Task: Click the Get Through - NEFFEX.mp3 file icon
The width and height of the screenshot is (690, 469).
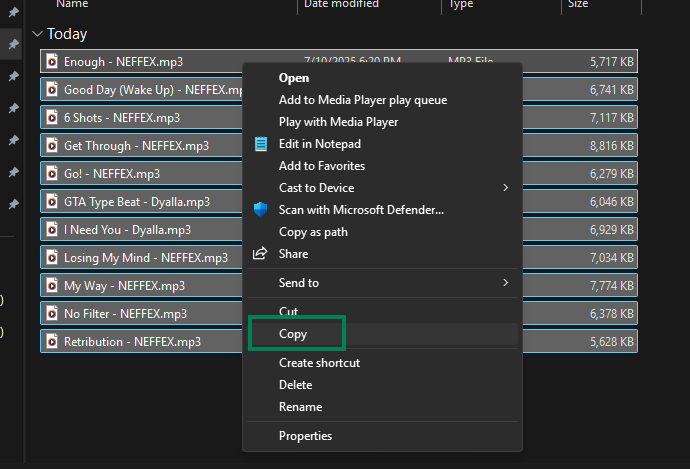Action: pyautogui.click(x=52, y=146)
